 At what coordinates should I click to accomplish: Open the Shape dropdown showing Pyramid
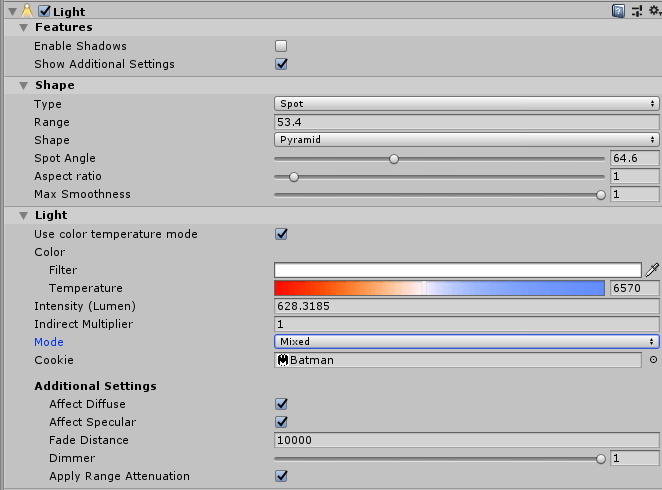click(x=466, y=140)
